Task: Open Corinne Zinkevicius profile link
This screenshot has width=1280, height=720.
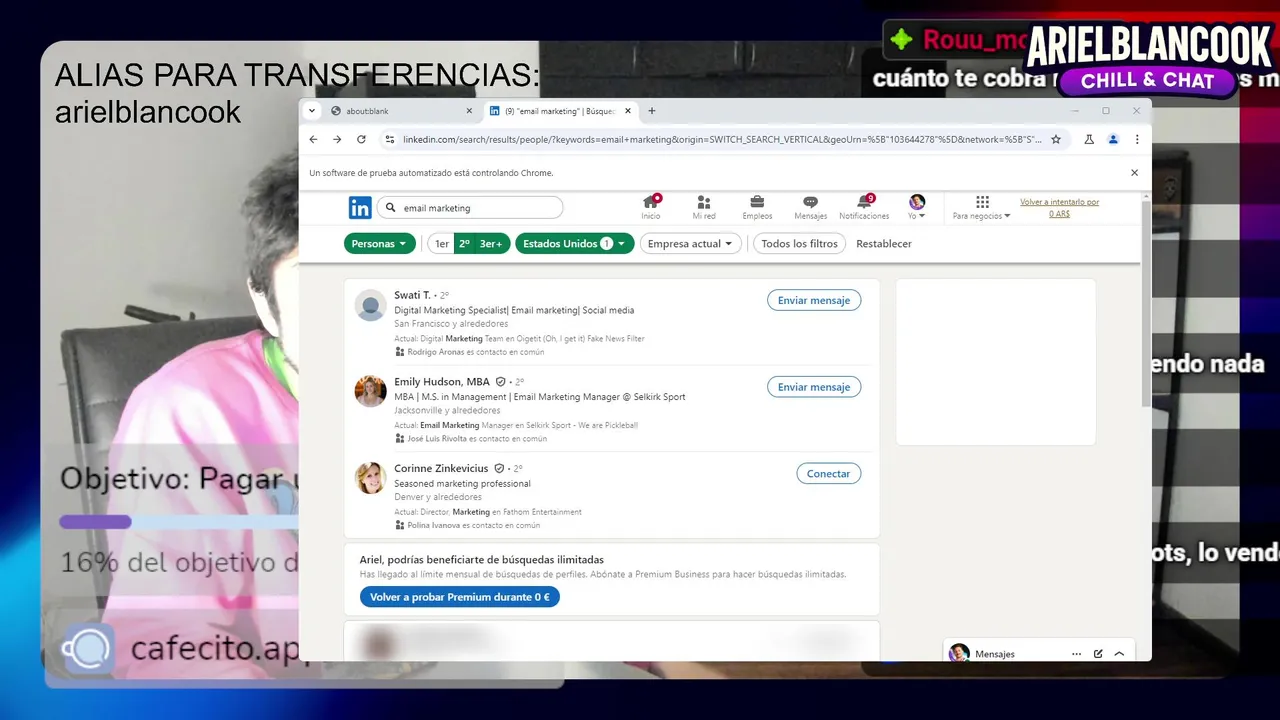Action: click(441, 468)
